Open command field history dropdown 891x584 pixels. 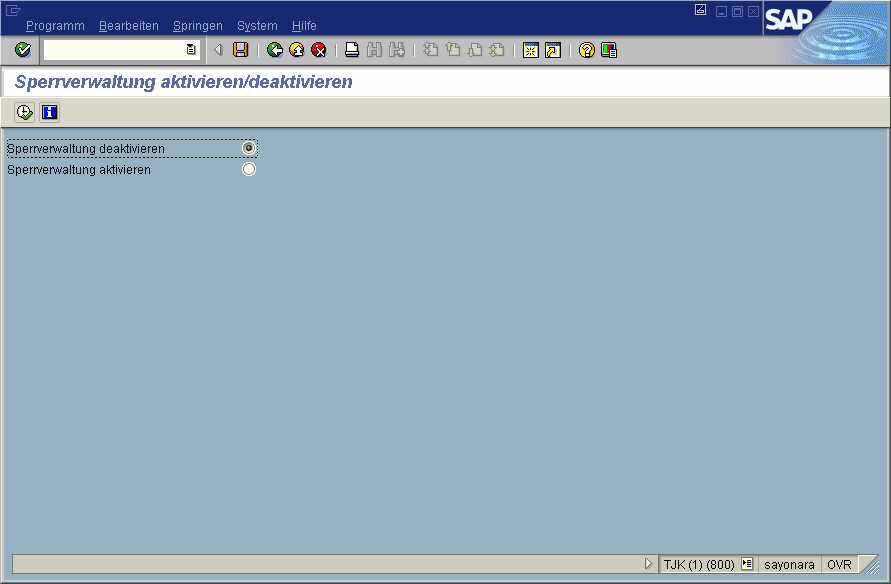click(191, 50)
